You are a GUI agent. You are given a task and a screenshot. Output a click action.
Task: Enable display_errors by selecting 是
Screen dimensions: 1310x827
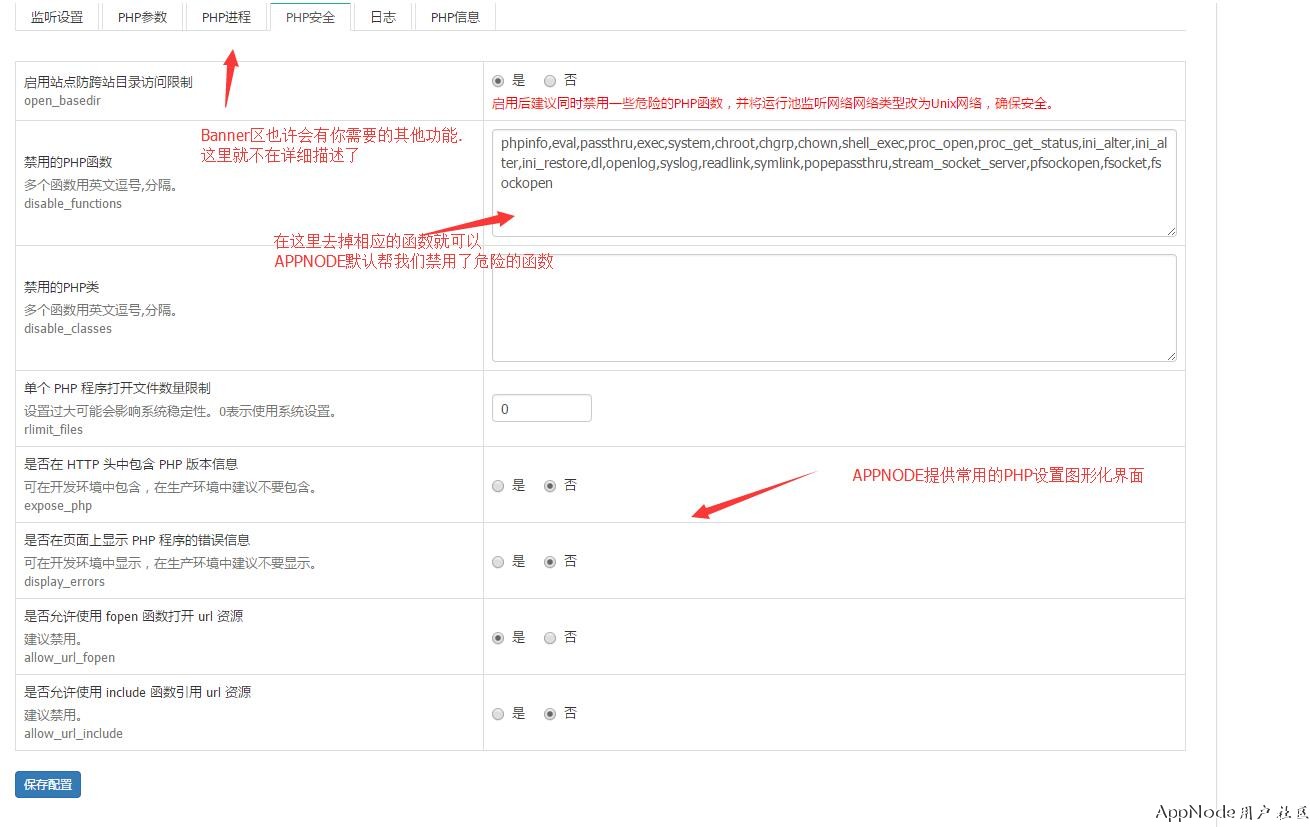(x=498, y=562)
